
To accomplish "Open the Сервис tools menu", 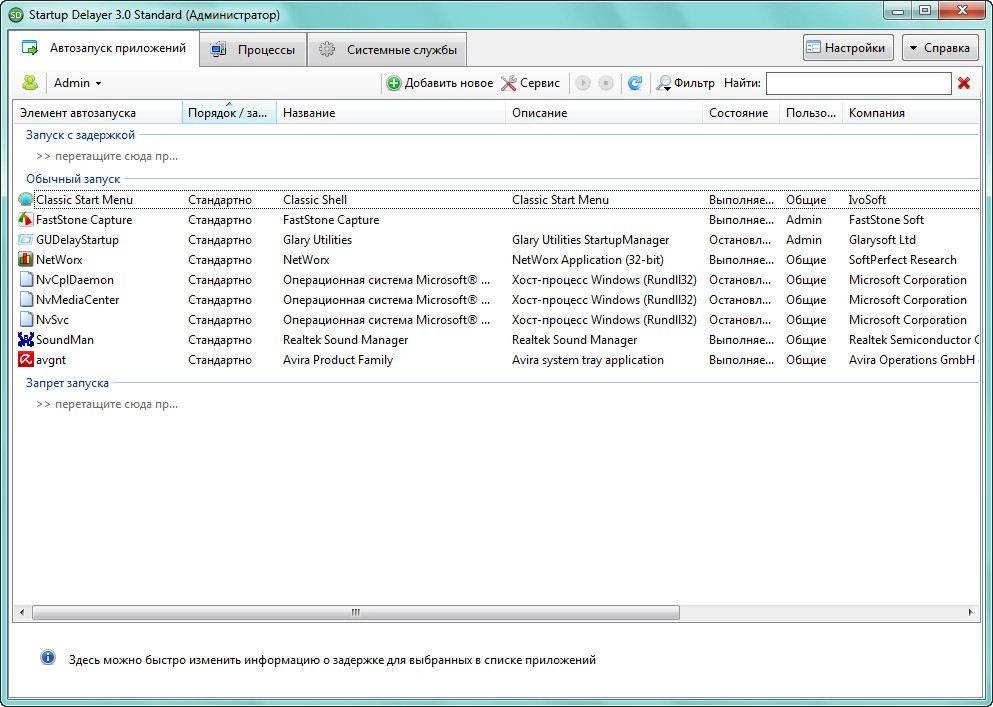I will [531, 83].
